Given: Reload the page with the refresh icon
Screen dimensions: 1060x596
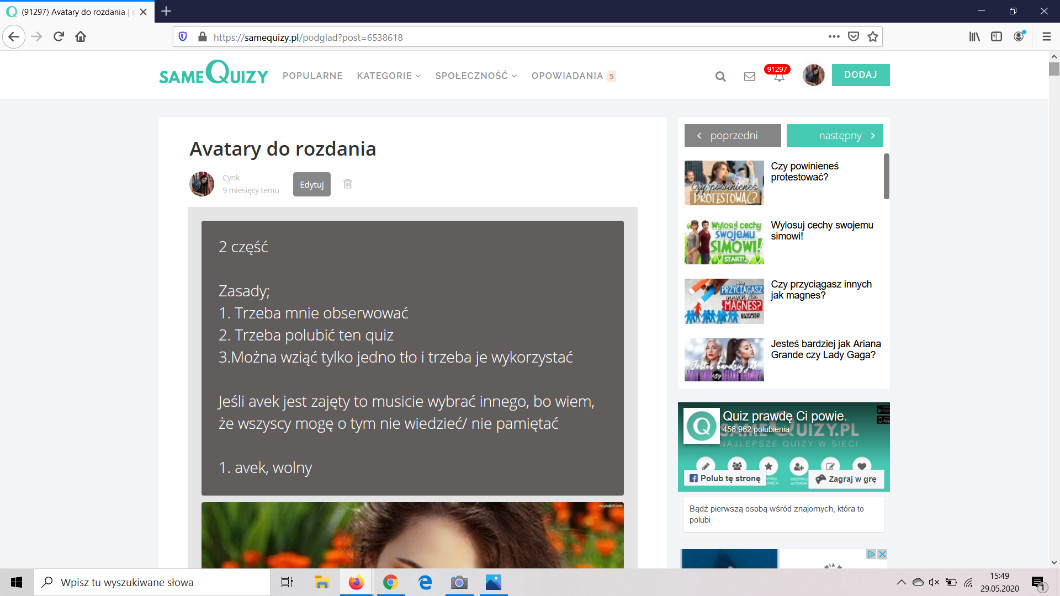Looking at the screenshot, I should (x=59, y=36).
